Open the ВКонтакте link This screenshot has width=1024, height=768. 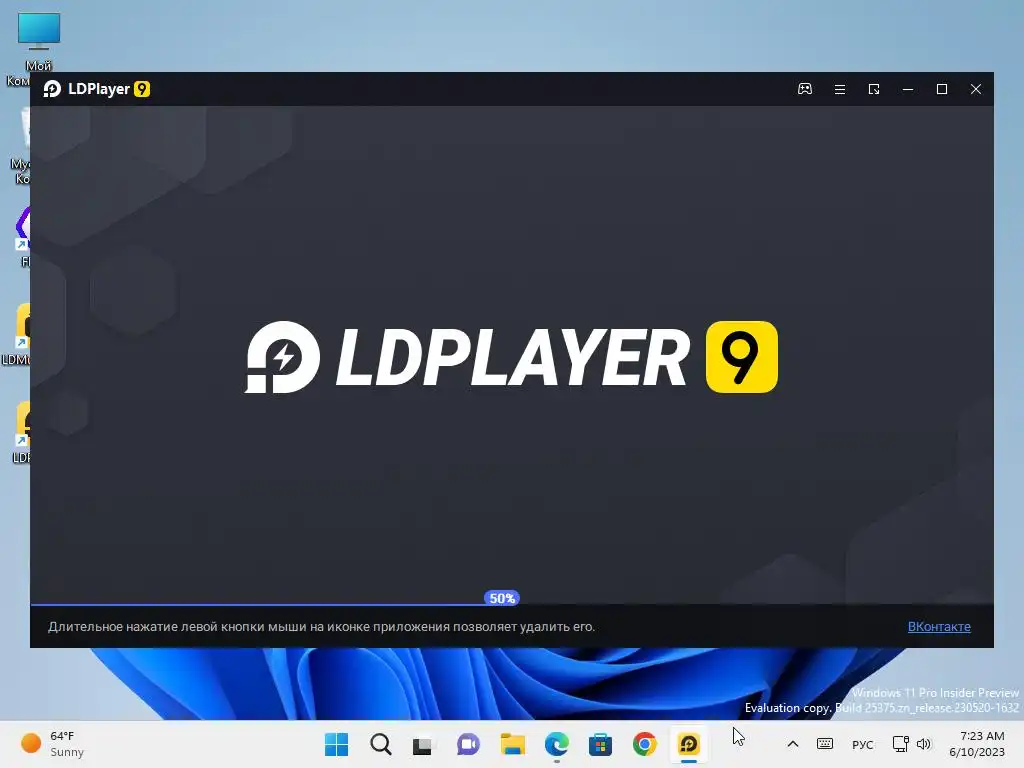[x=939, y=626]
